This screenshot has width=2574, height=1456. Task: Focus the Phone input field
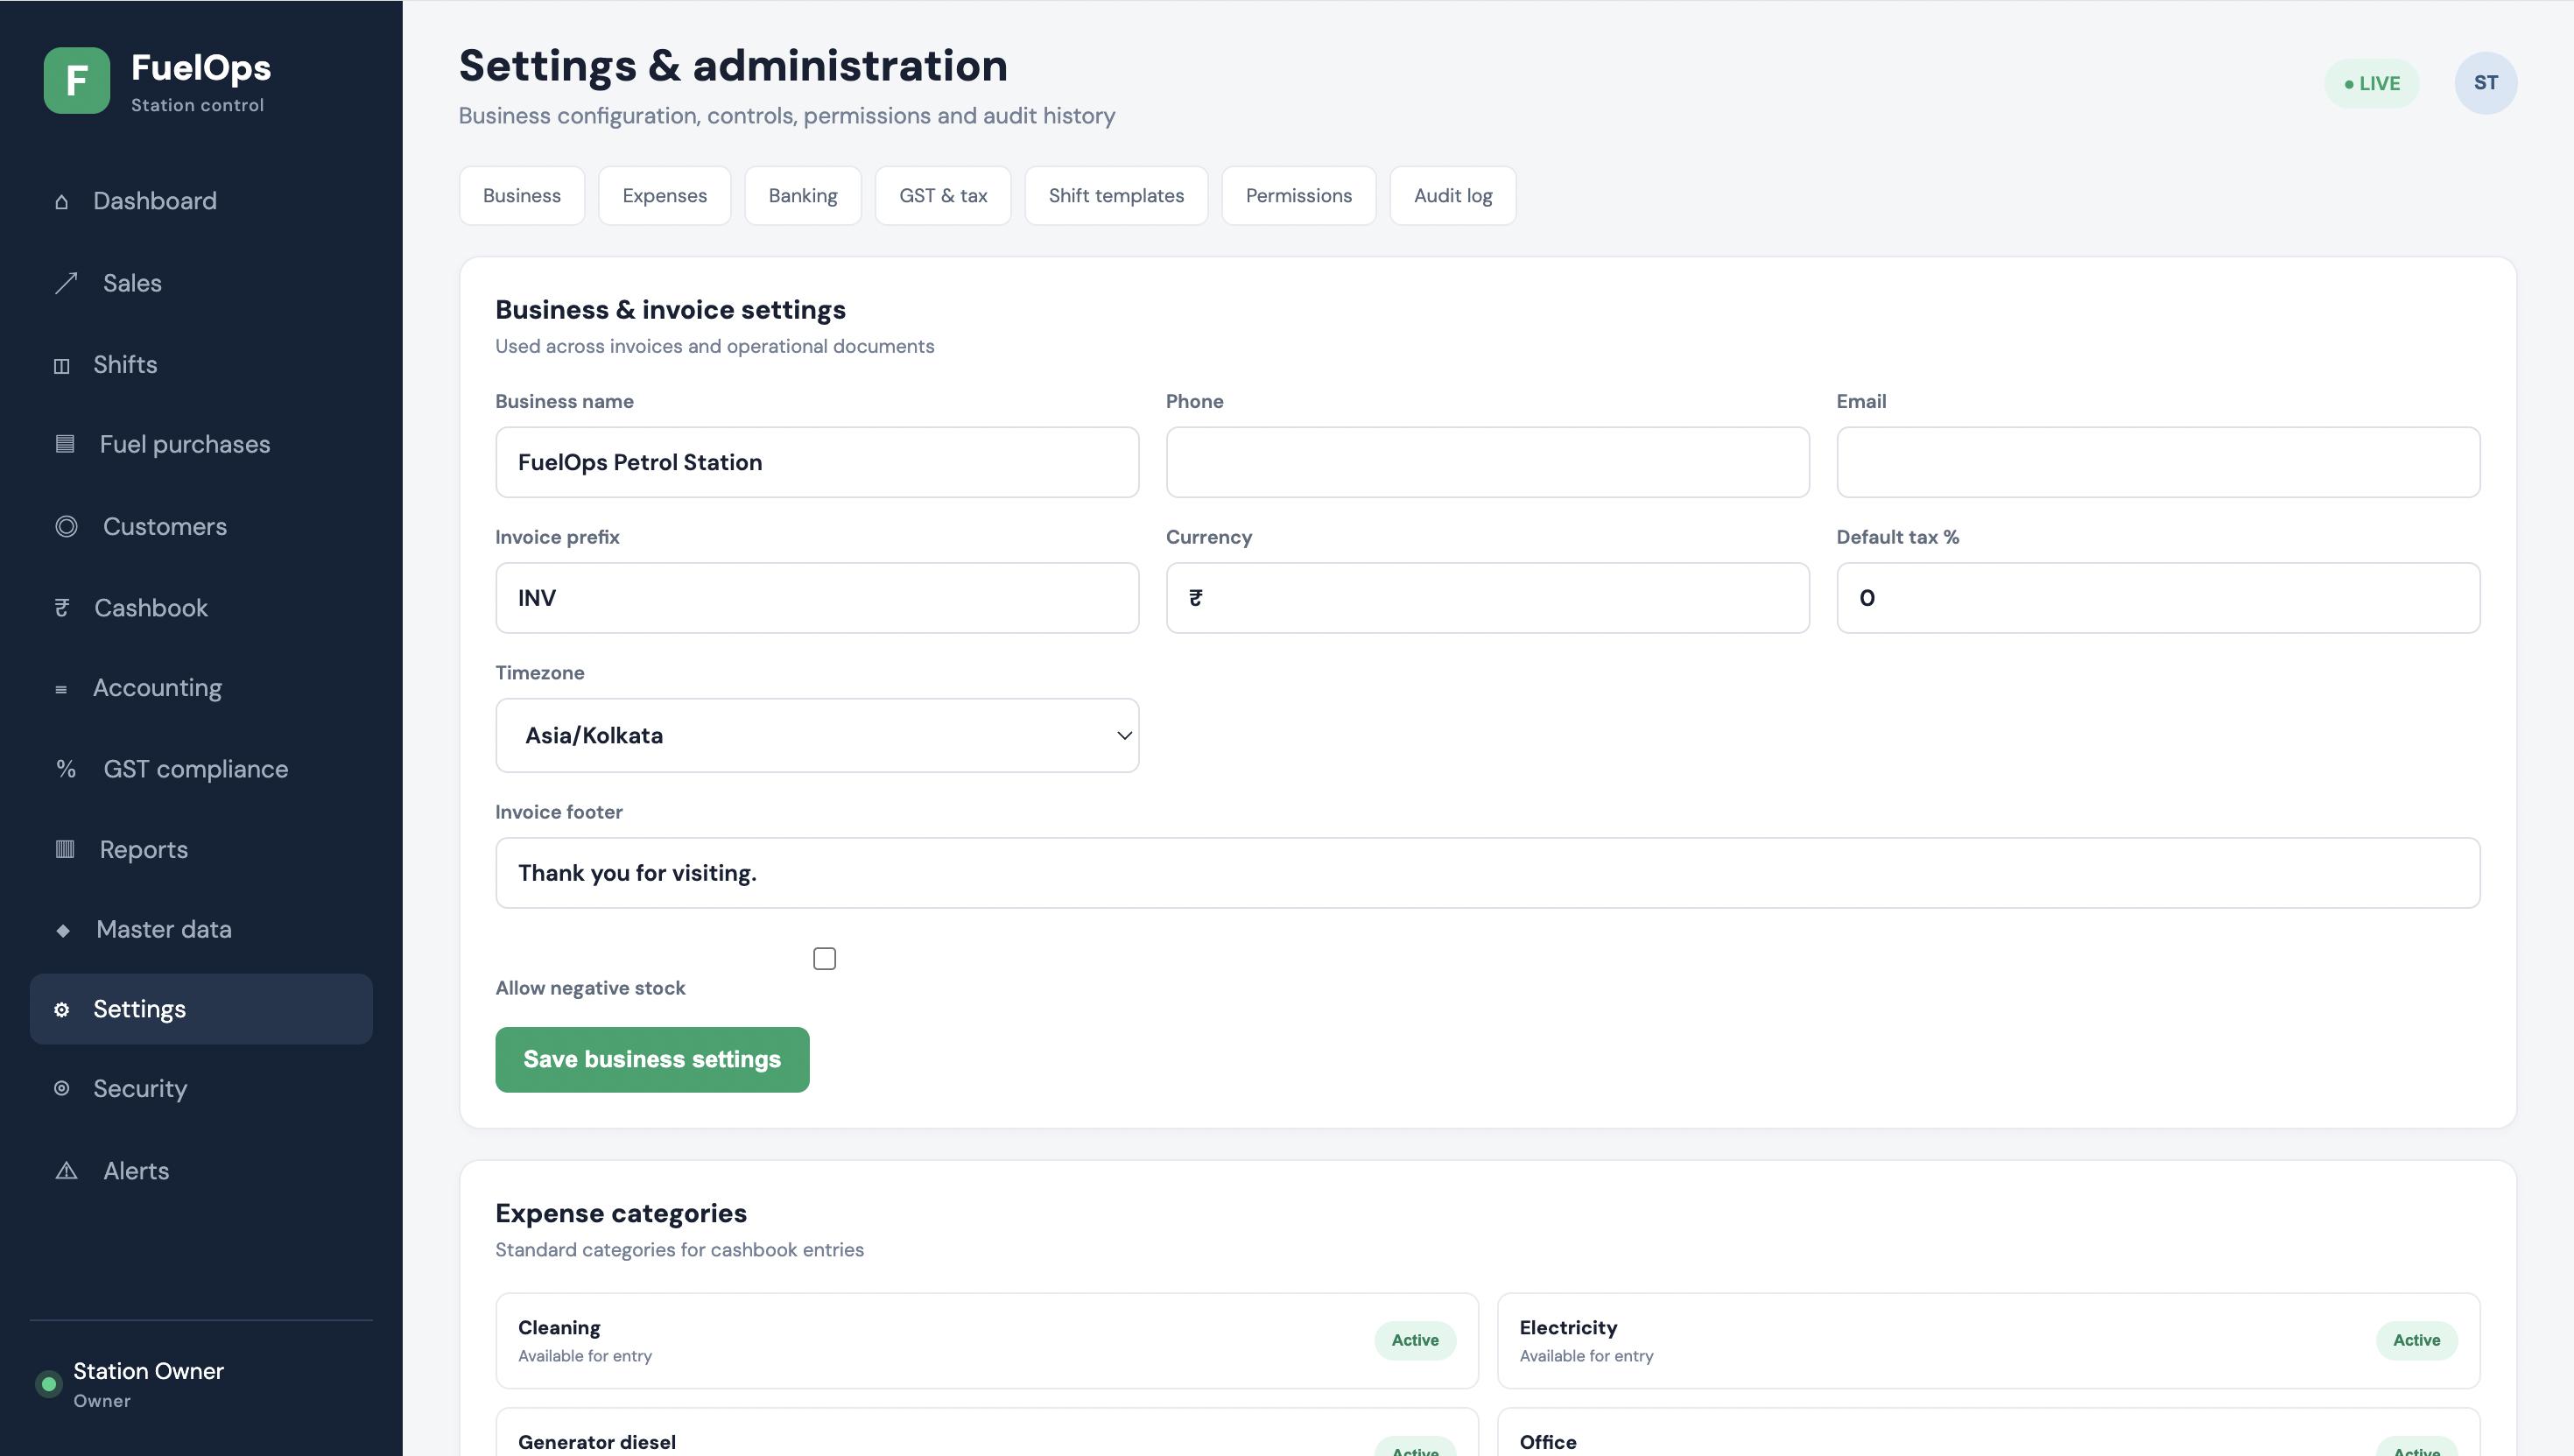1487,463
